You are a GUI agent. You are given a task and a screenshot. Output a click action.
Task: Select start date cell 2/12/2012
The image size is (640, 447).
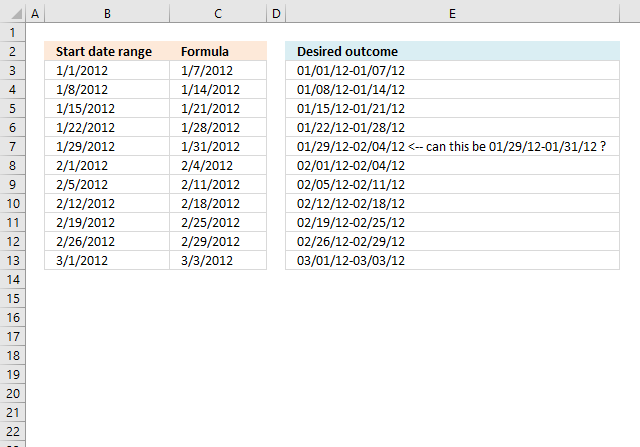point(106,203)
